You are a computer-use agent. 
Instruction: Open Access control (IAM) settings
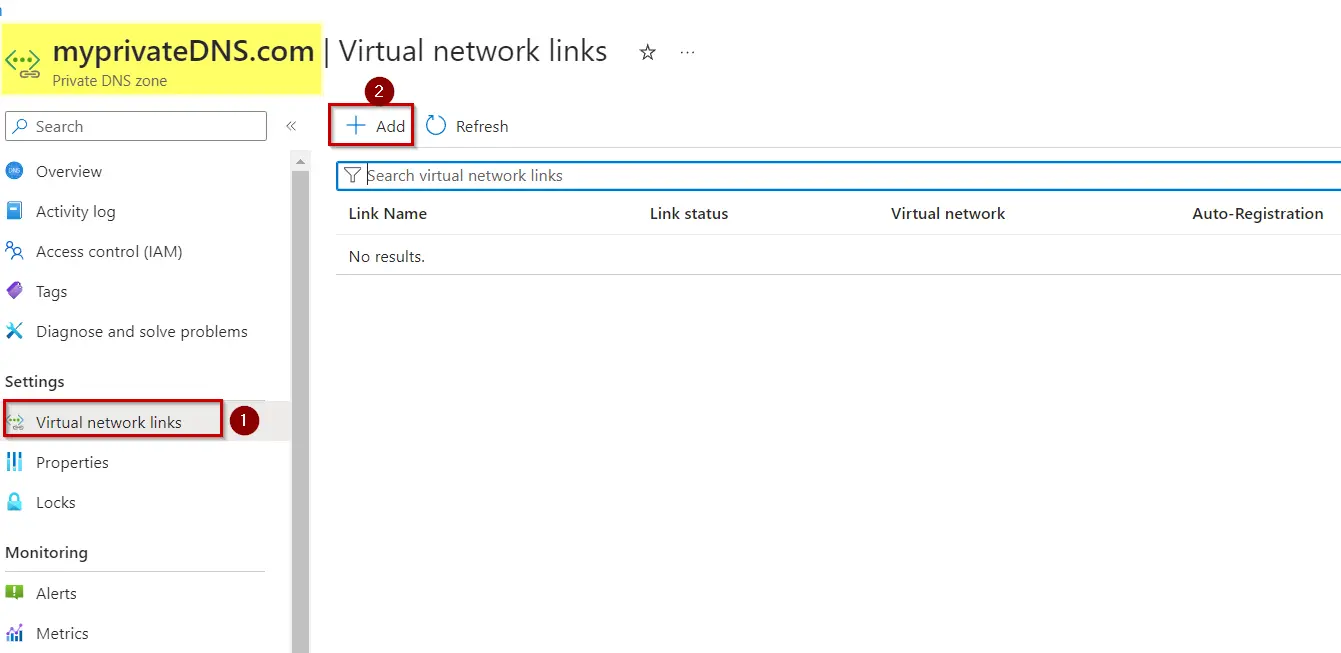click(x=108, y=251)
